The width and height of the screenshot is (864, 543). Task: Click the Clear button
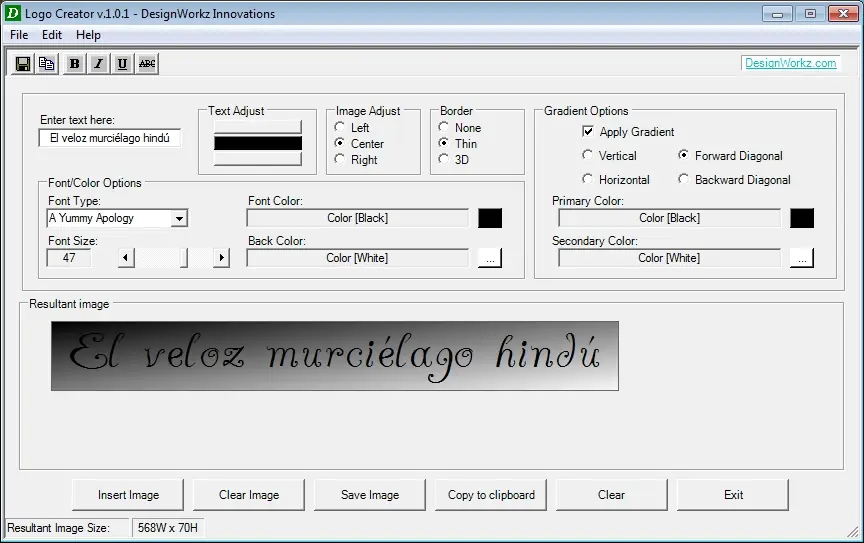tap(612, 495)
